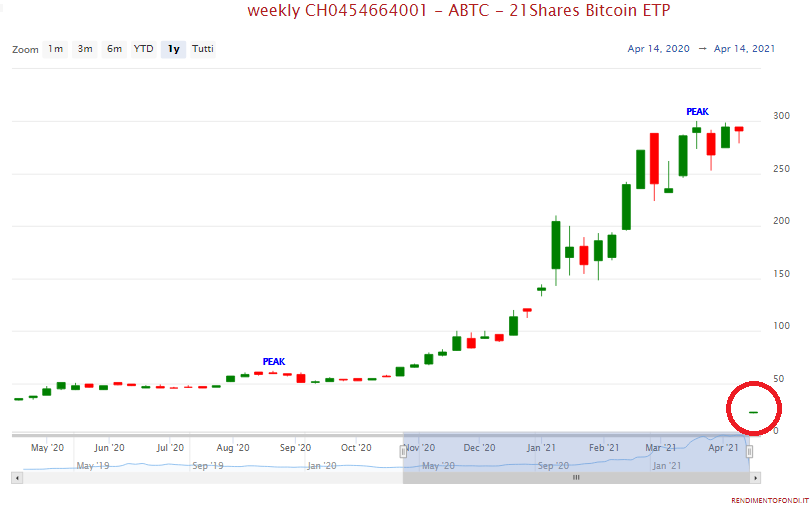Select the 1y zoom option
812x505 pixels.
pyautogui.click(x=173, y=49)
